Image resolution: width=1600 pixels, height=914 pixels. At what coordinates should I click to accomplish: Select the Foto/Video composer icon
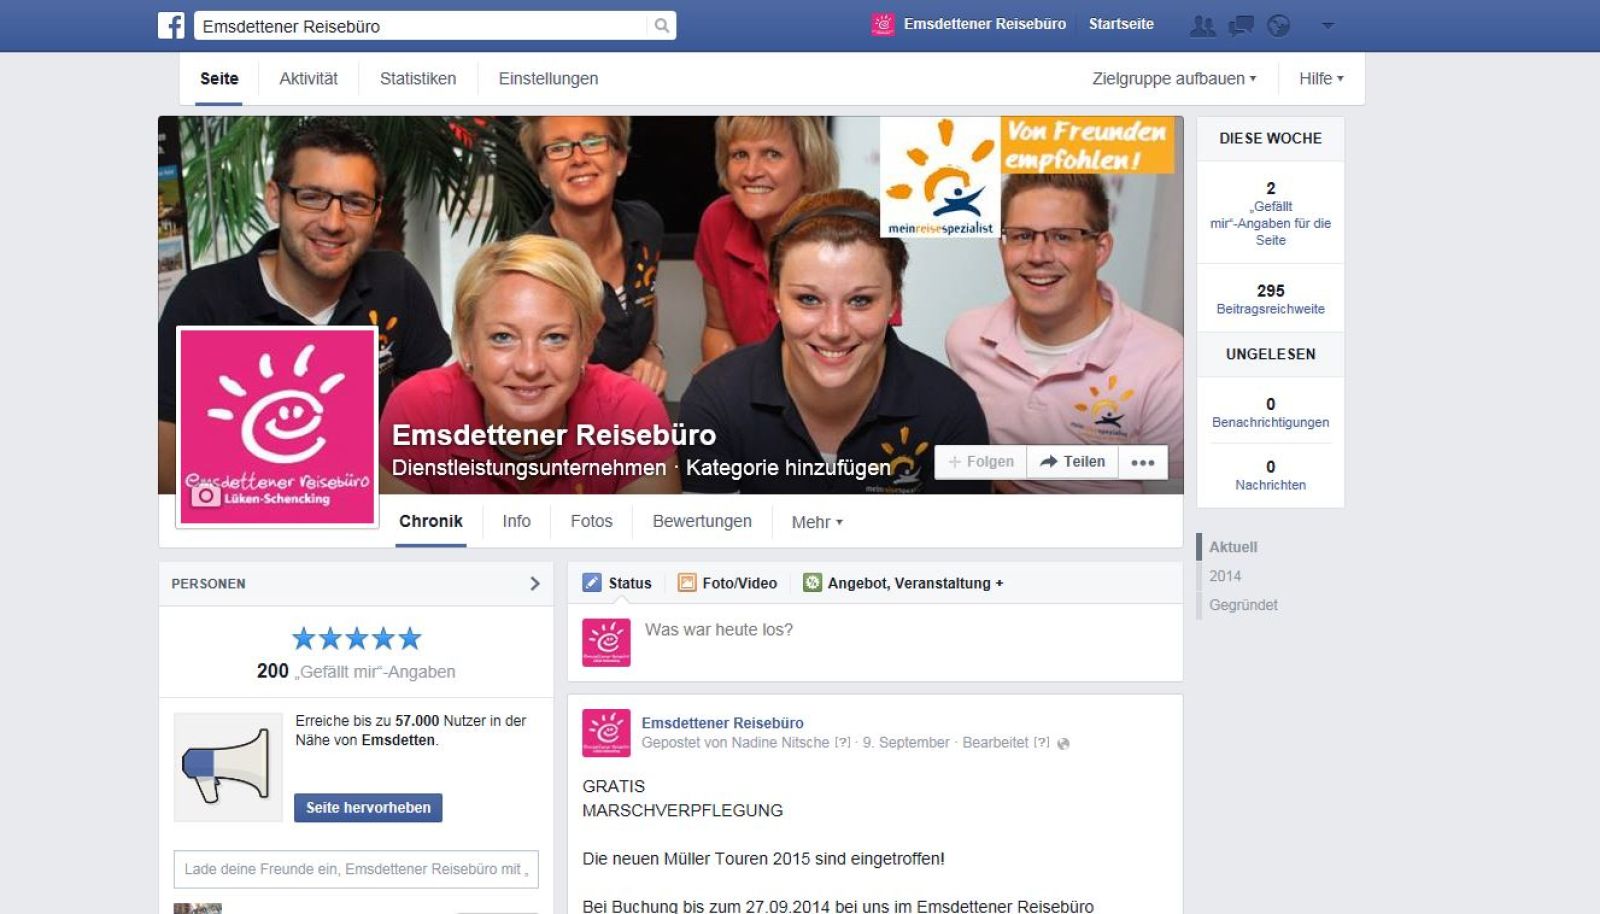[x=687, y=583]
